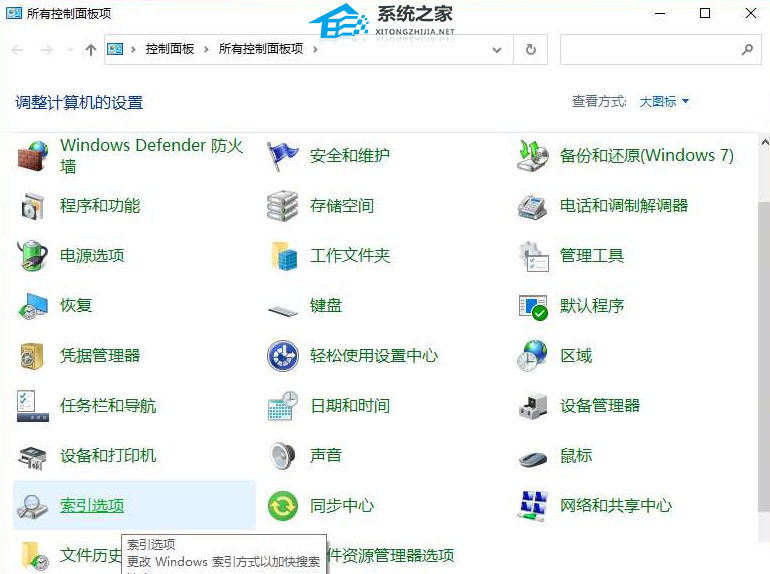Expand the address bar history dropdown
The width and height of the screenshot is (770, 574).
click(x=497, y=50)
